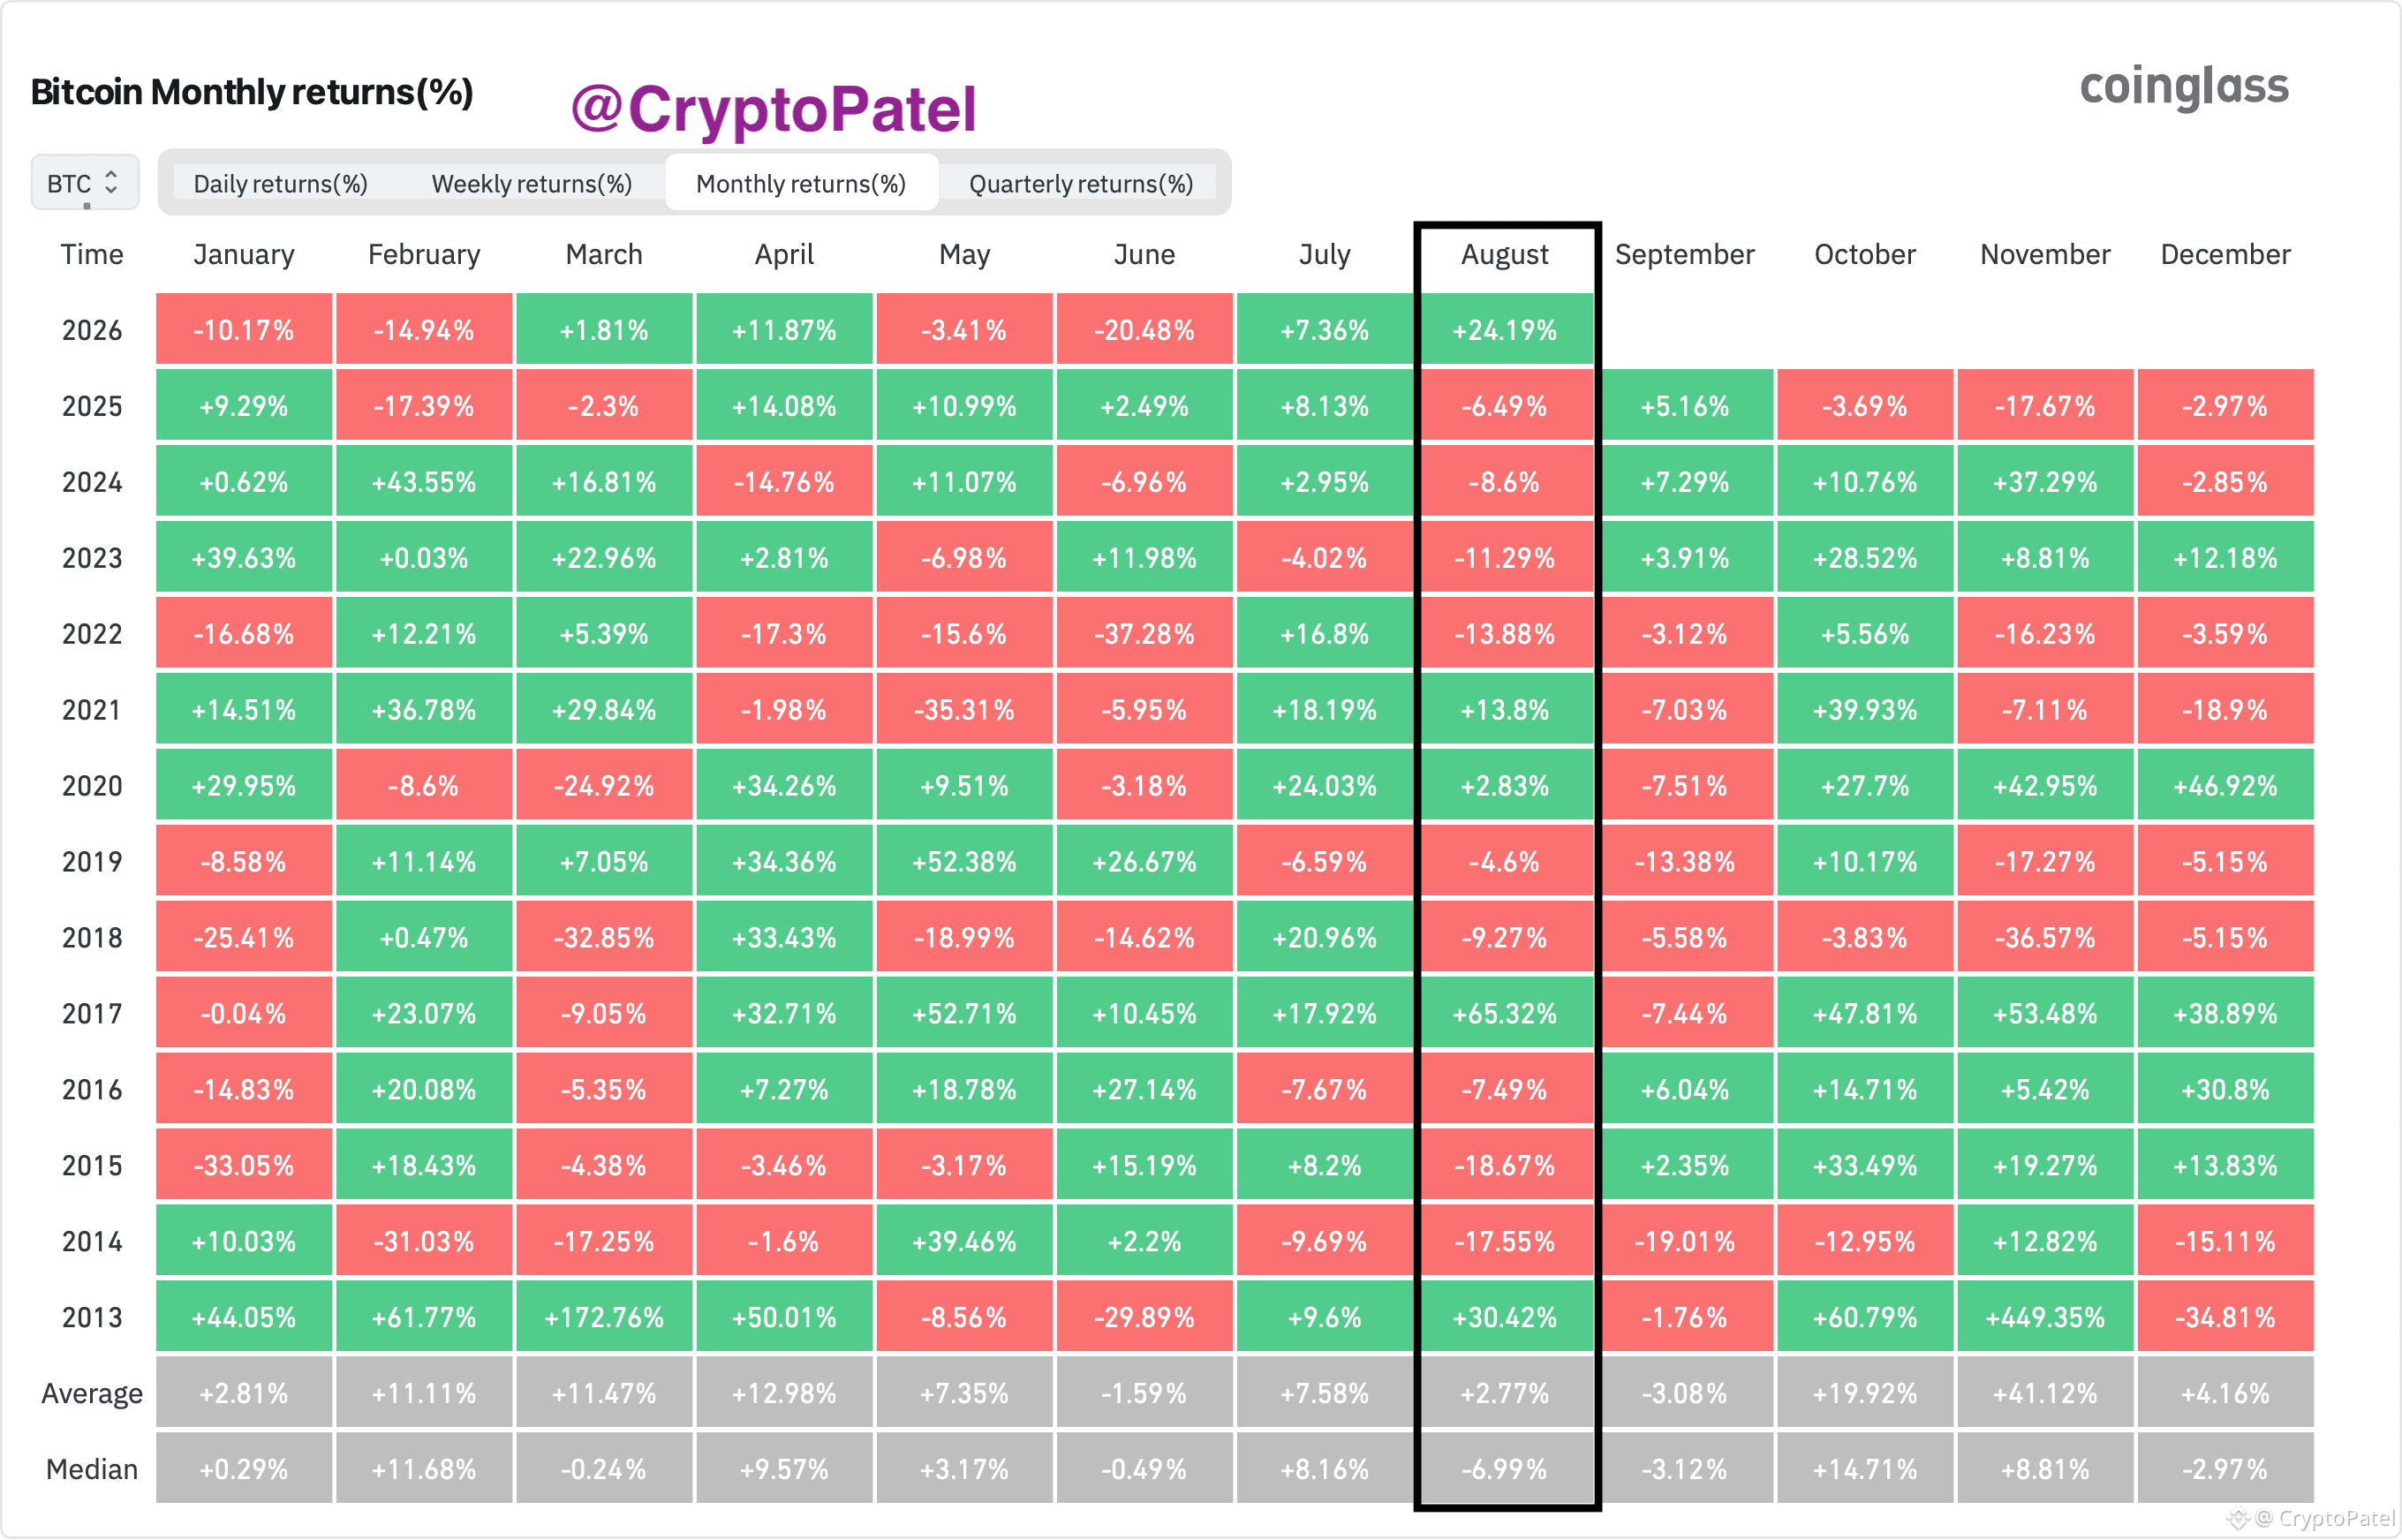2402x1540 pixels.
Task: Switch to Weekly returns(%) tab
Action: [532, 184]
